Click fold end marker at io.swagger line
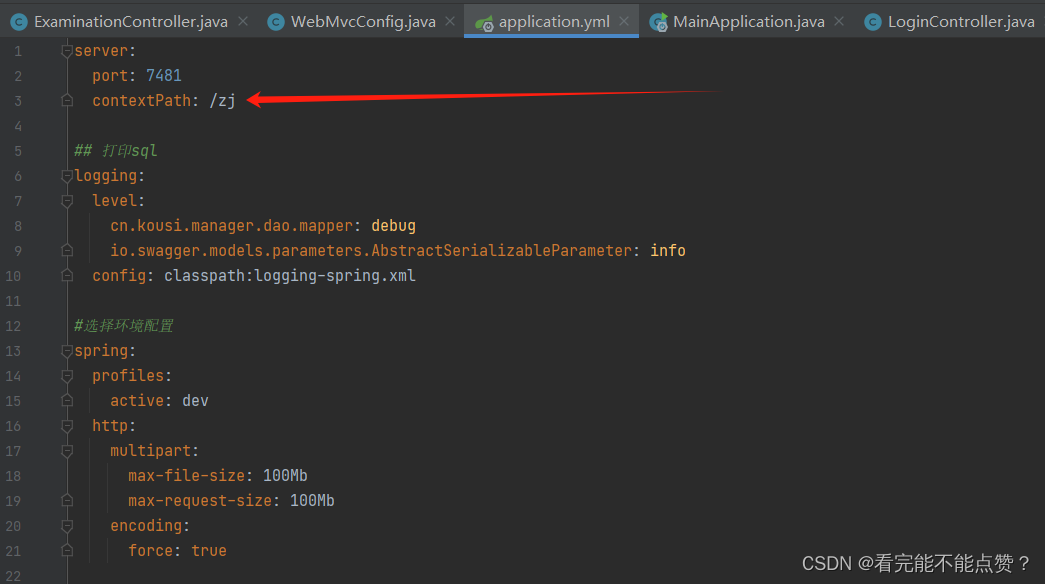Image resolution: width=1045 pixels, height=584 pixels. click(x=67, y=251)
